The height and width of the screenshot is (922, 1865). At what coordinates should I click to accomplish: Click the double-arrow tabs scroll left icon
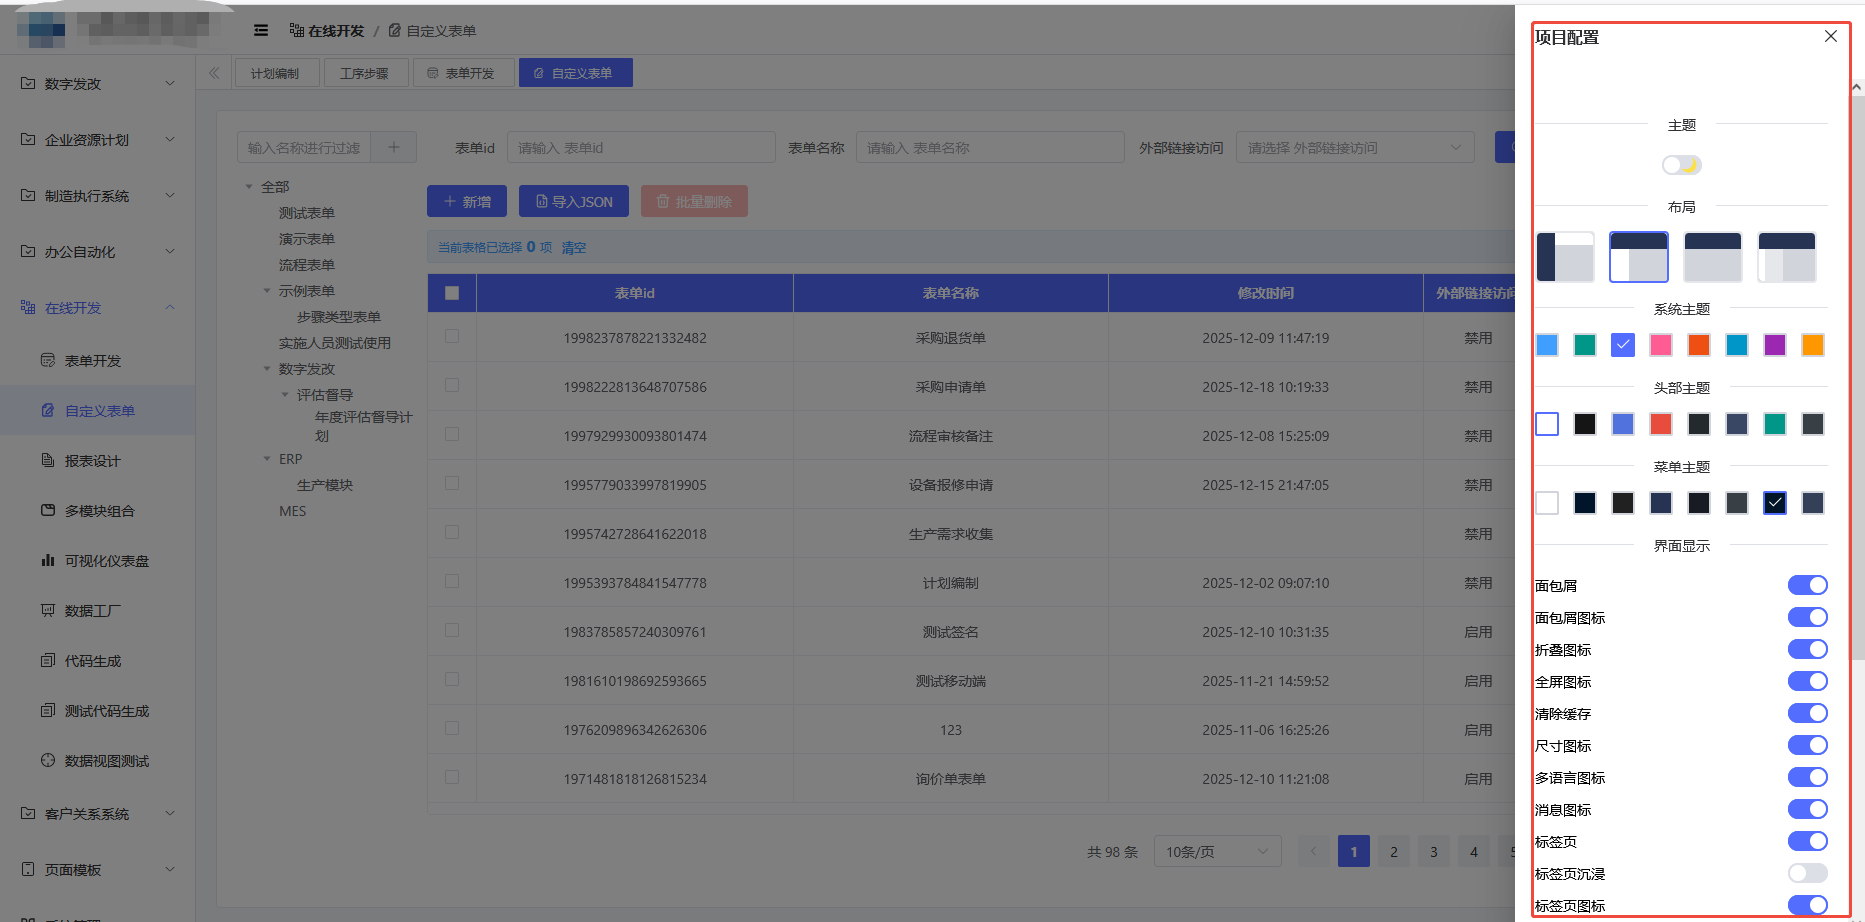click(214, 73)
